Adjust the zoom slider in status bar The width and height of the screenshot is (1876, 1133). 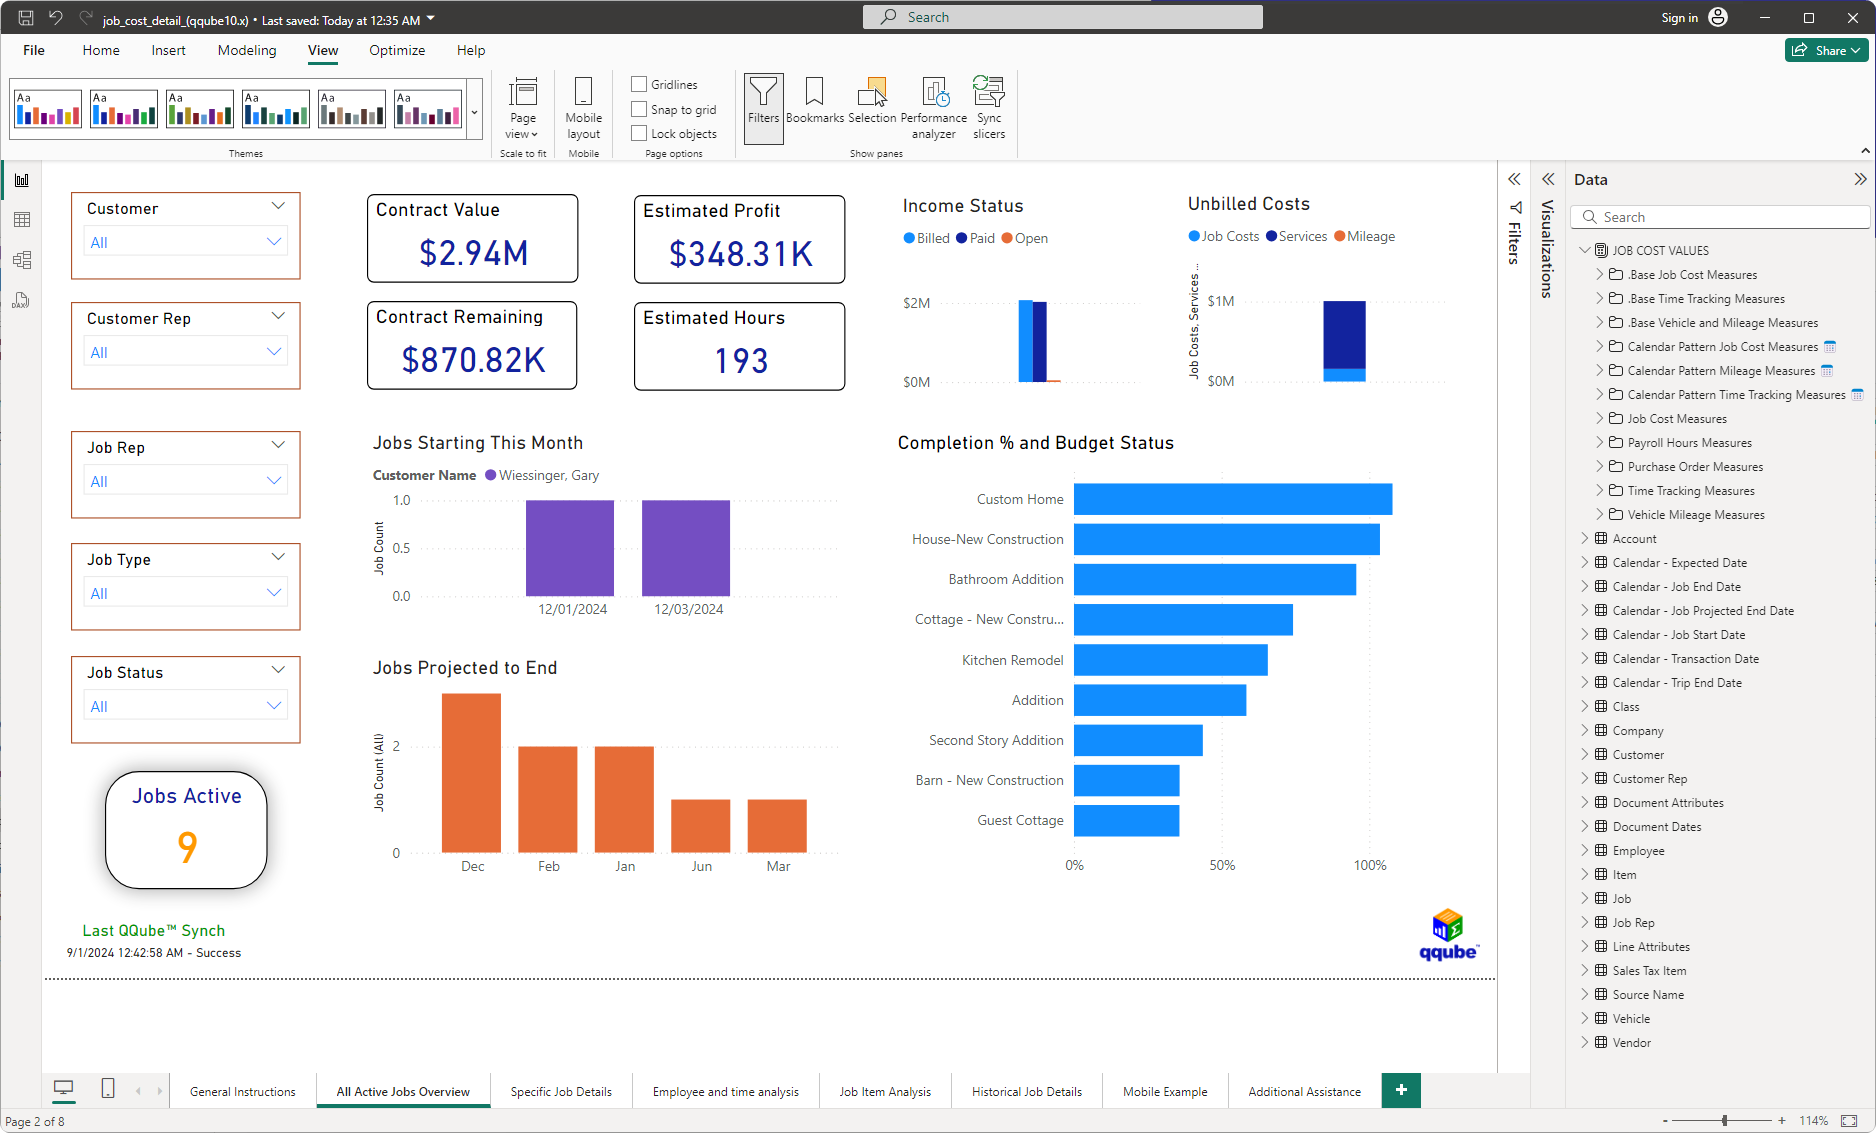tap(1725, 1121)
